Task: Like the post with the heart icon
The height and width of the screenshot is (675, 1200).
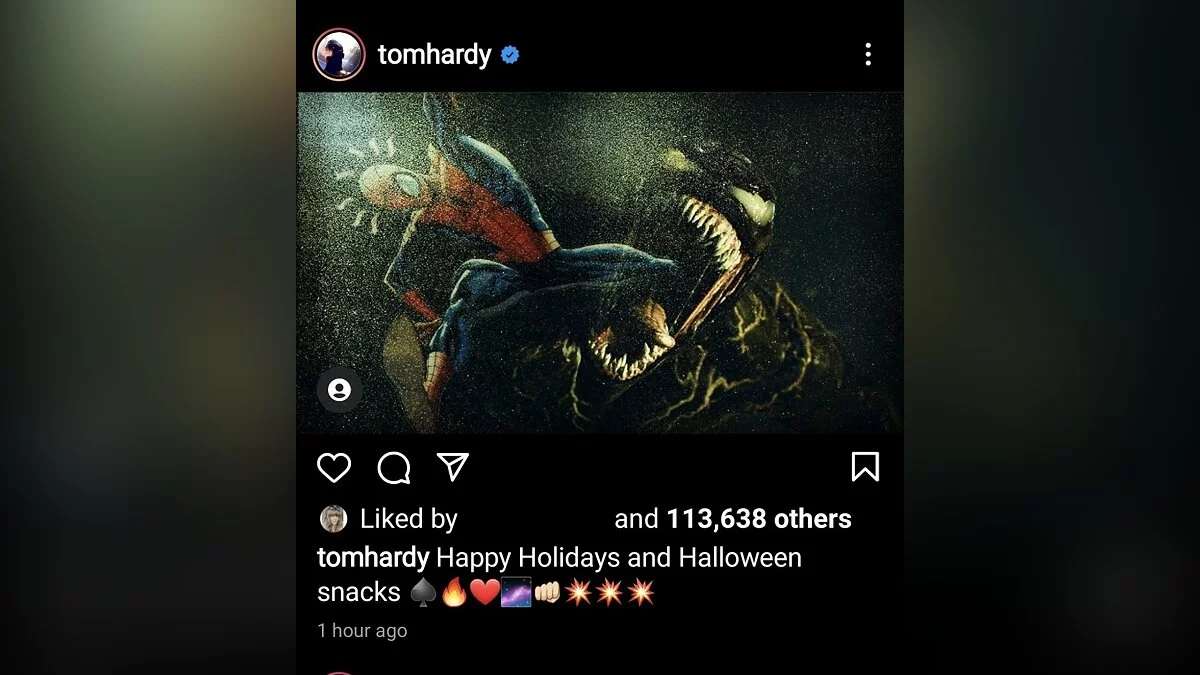Action: point(334,467)
